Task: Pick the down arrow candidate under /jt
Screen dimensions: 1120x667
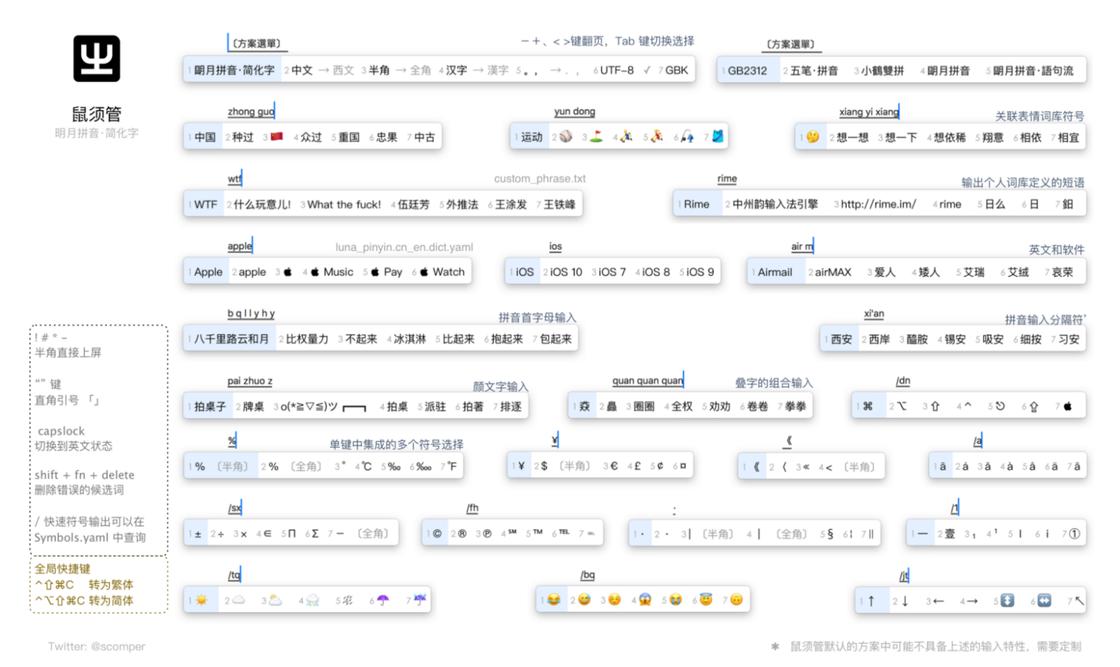Action: [x=904, y=601]
